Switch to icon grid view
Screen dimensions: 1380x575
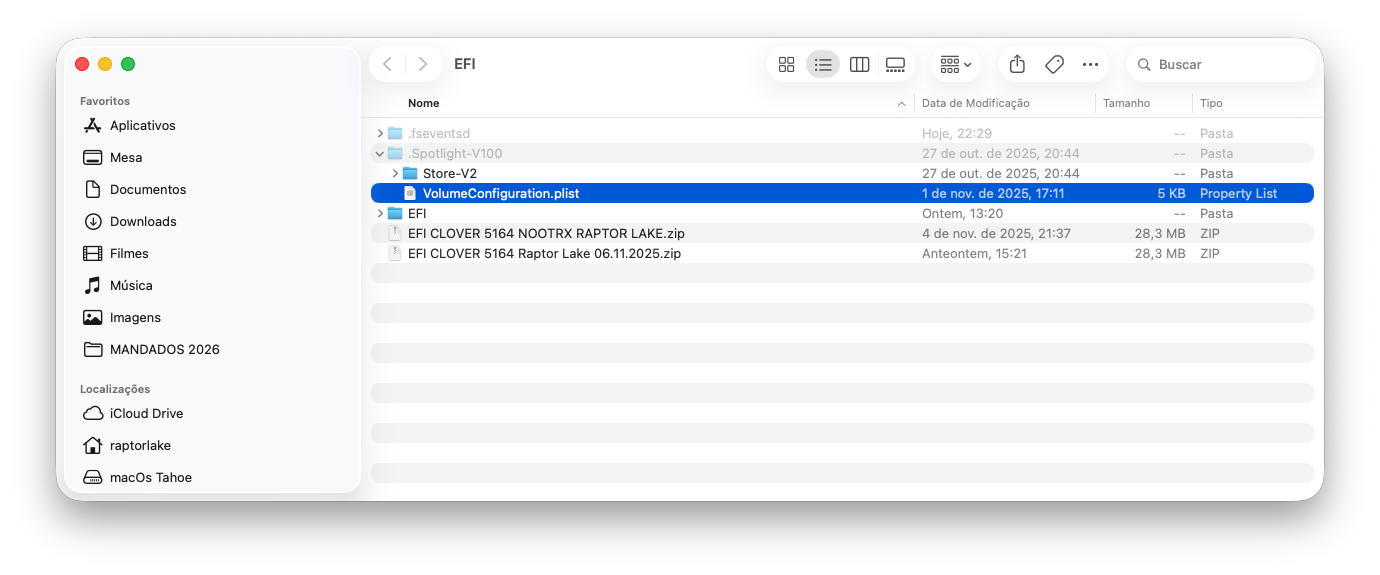[786, 64]
